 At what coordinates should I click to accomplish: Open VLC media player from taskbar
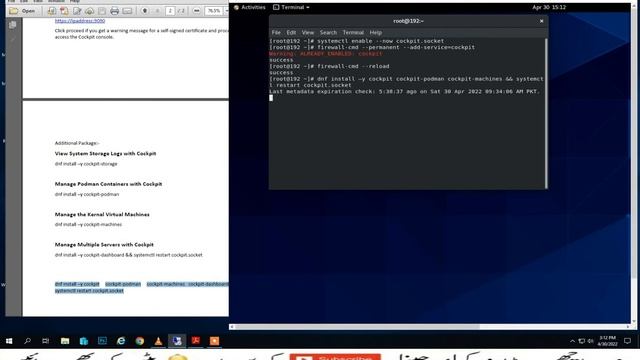click(x=158, y=341)
